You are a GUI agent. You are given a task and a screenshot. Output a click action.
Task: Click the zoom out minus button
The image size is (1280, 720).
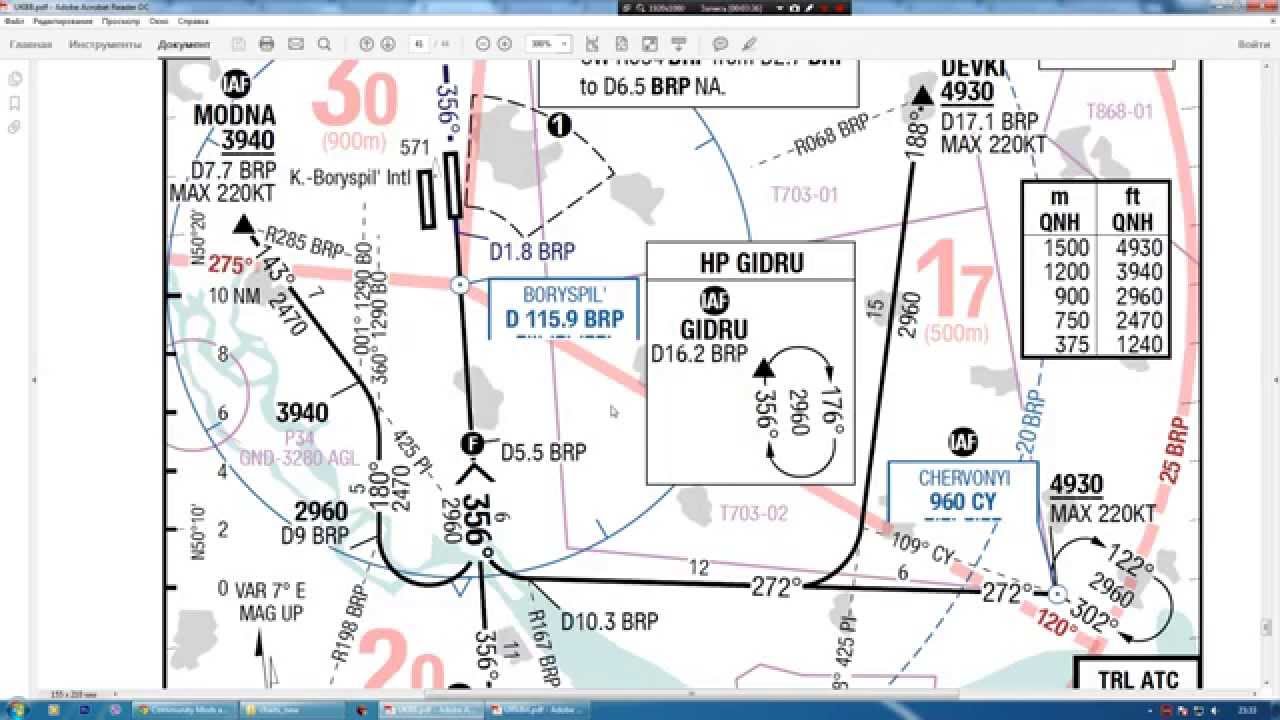point(483,44)
